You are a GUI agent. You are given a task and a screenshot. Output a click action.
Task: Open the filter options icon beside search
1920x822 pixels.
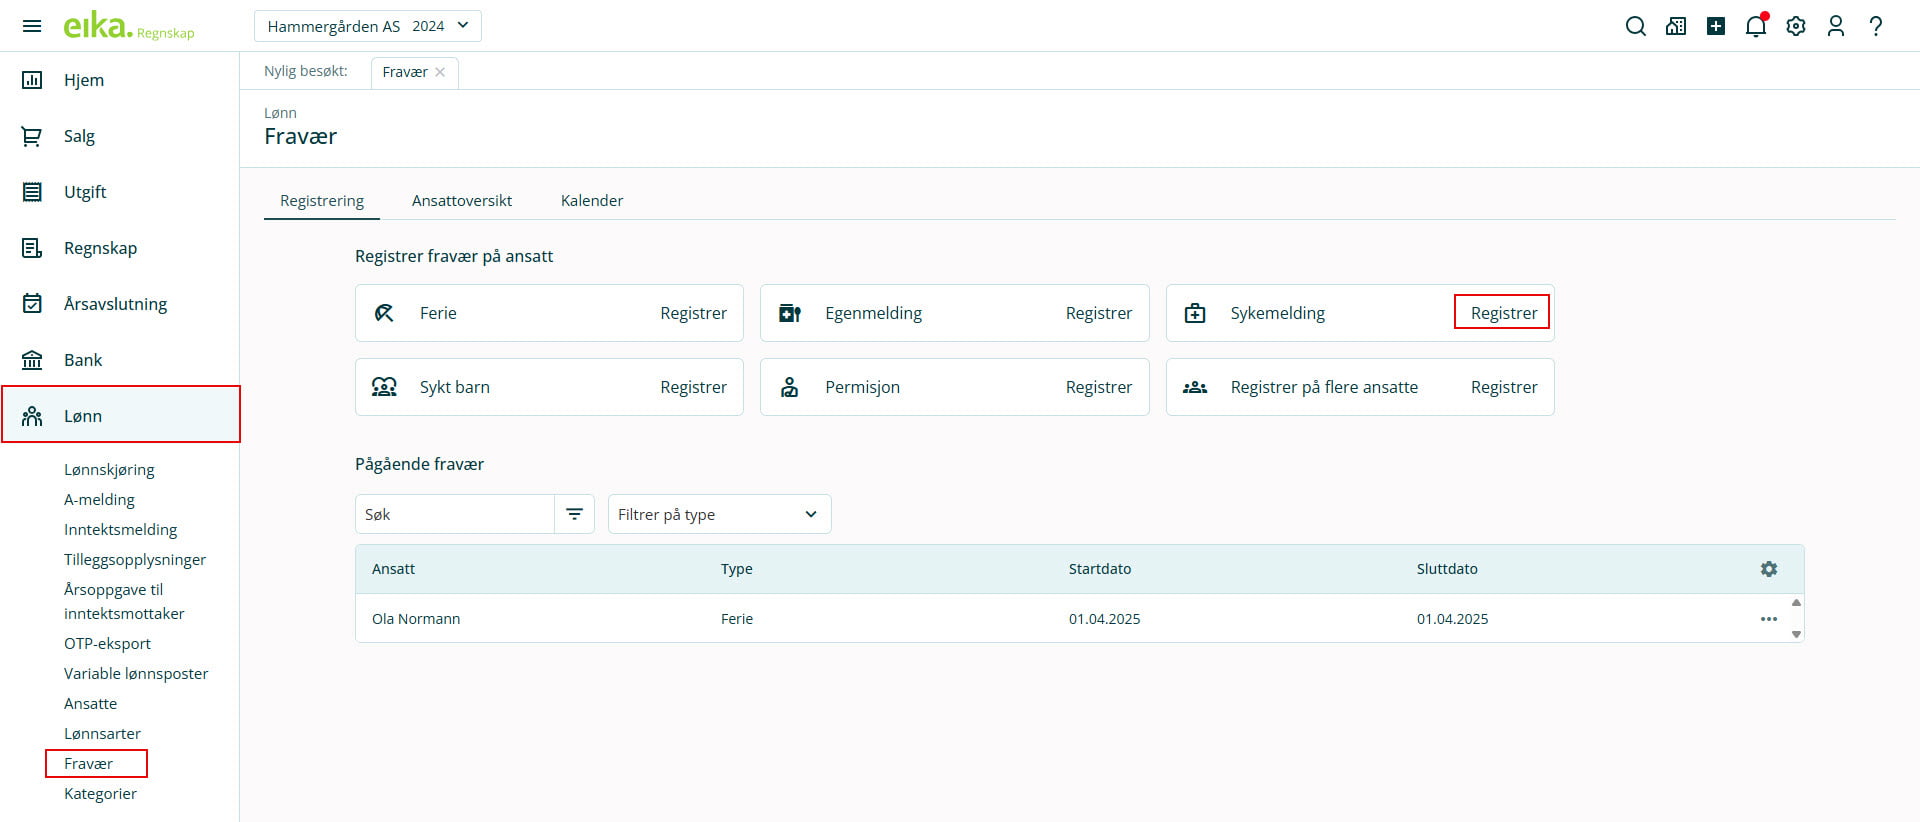pos(574,514)
